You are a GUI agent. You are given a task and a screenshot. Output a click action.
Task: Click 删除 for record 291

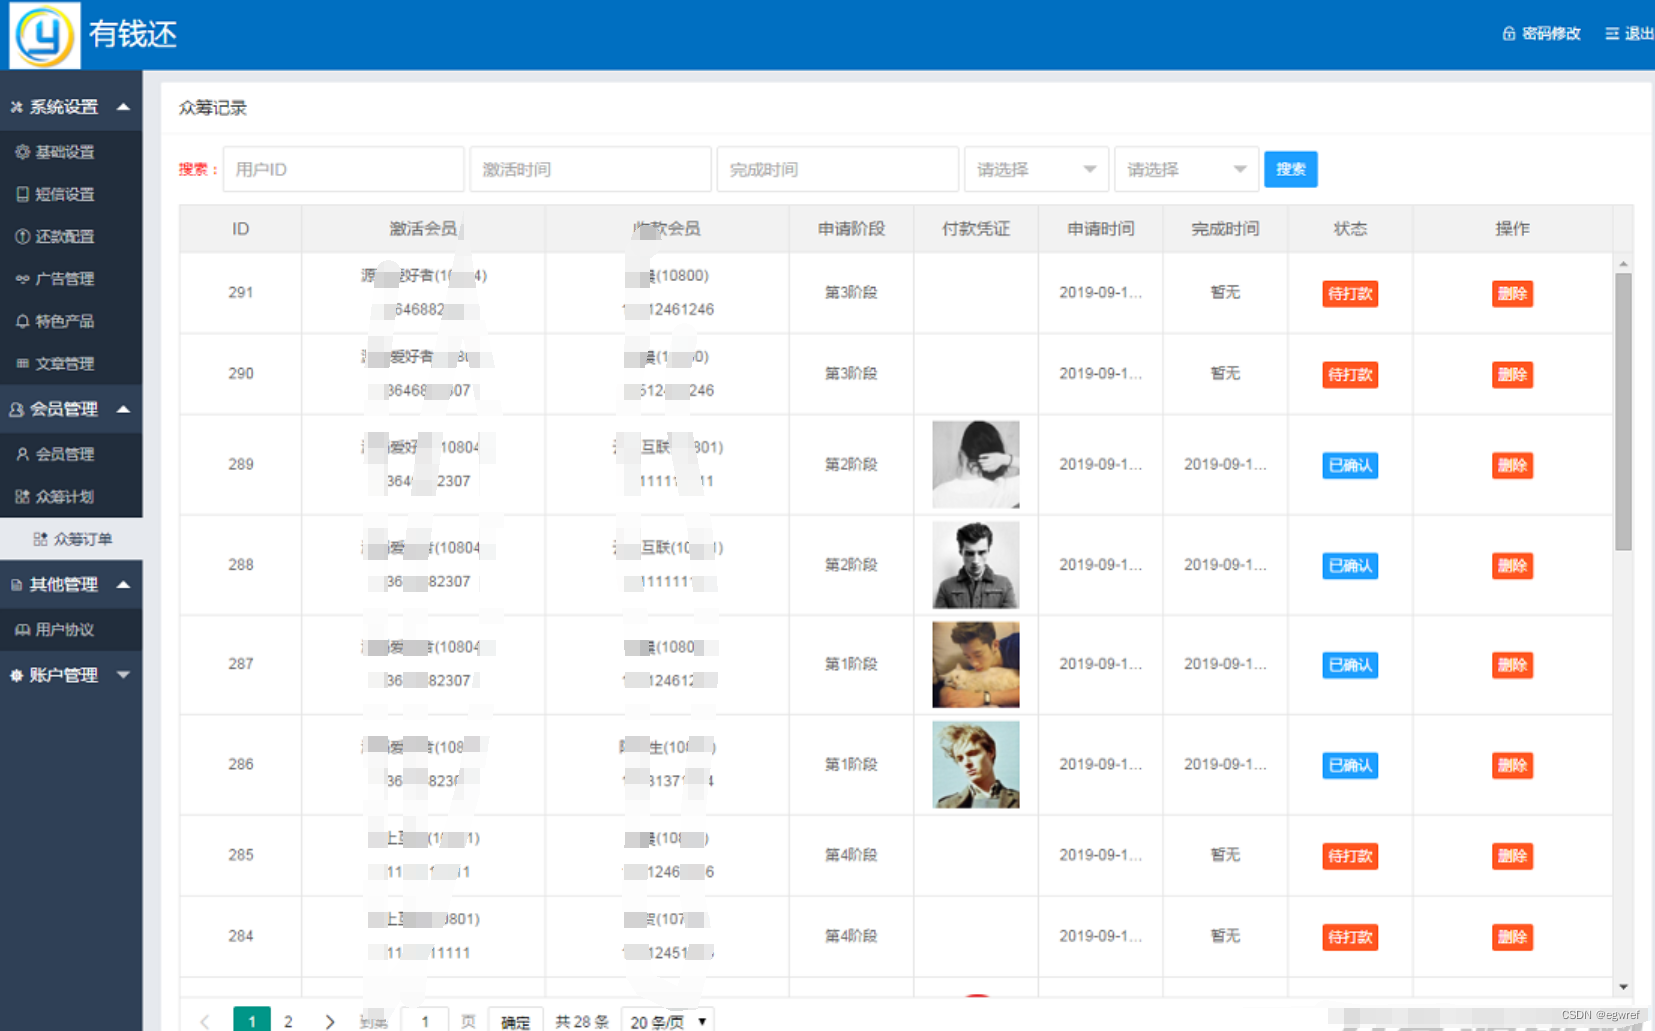pos(1512,294)
